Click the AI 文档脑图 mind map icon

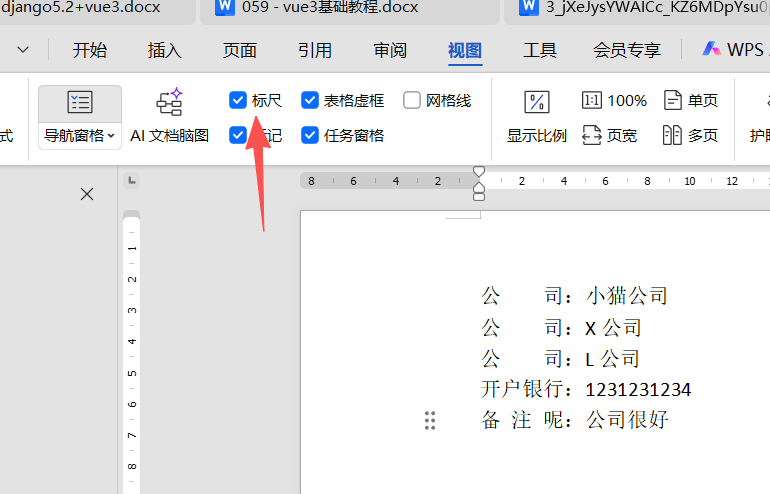coord(170,102)
